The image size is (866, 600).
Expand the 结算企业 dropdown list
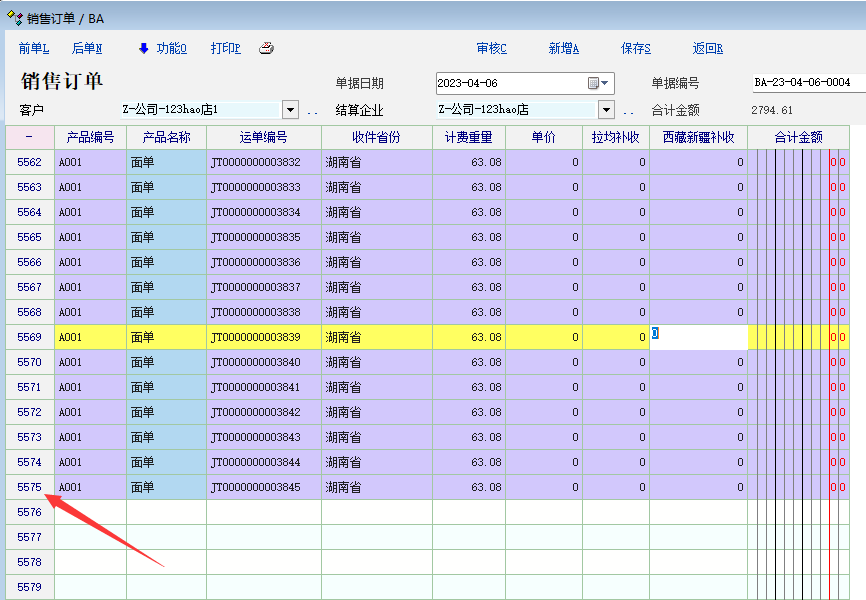tap(606, 110)
